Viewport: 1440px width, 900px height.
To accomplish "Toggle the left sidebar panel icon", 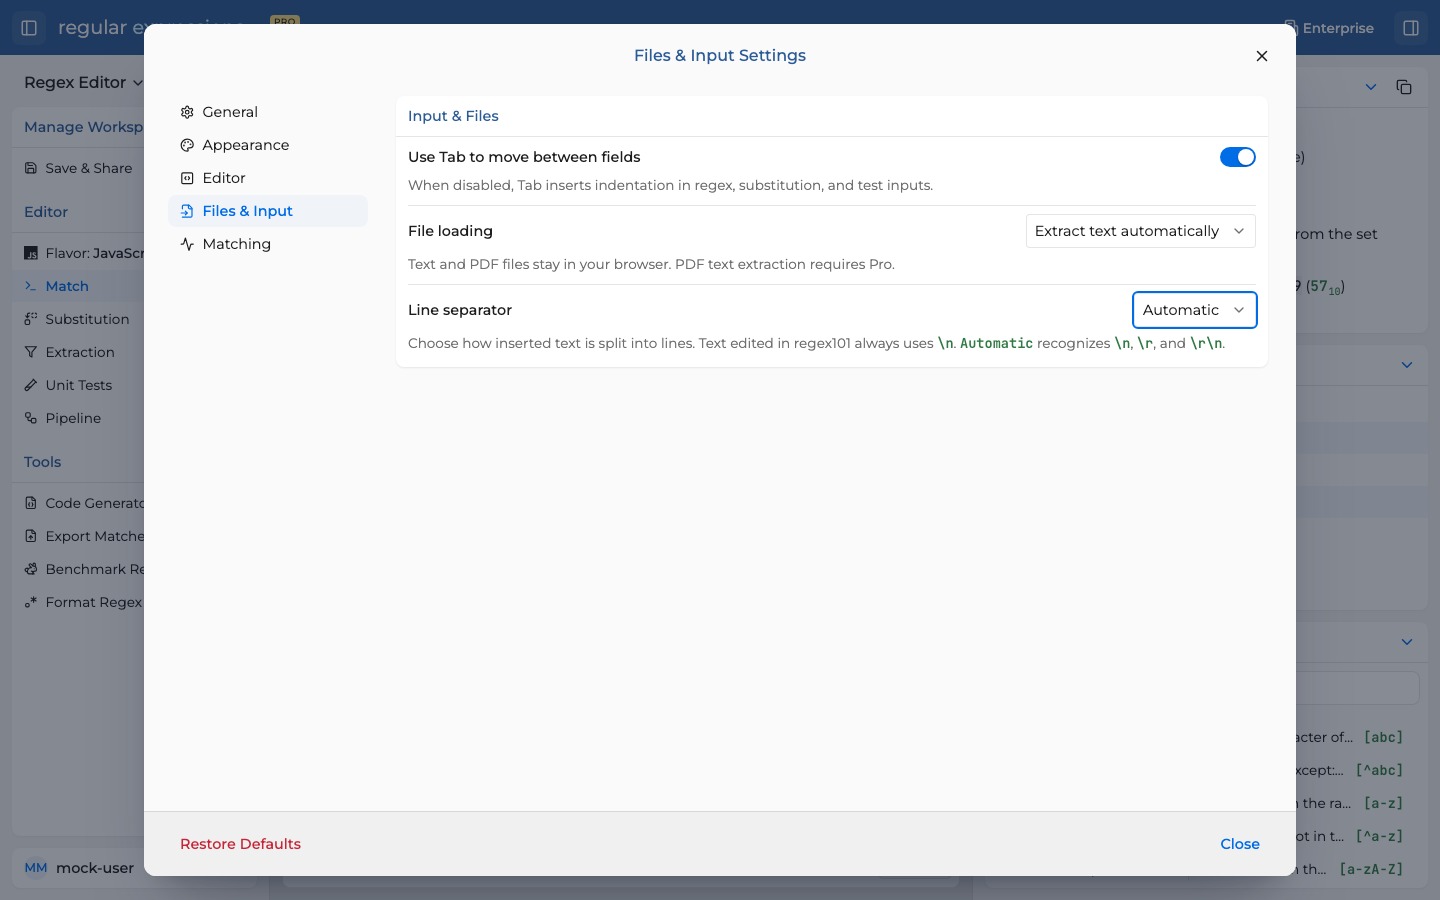I will pyautogui.click(x=29, y=28).
